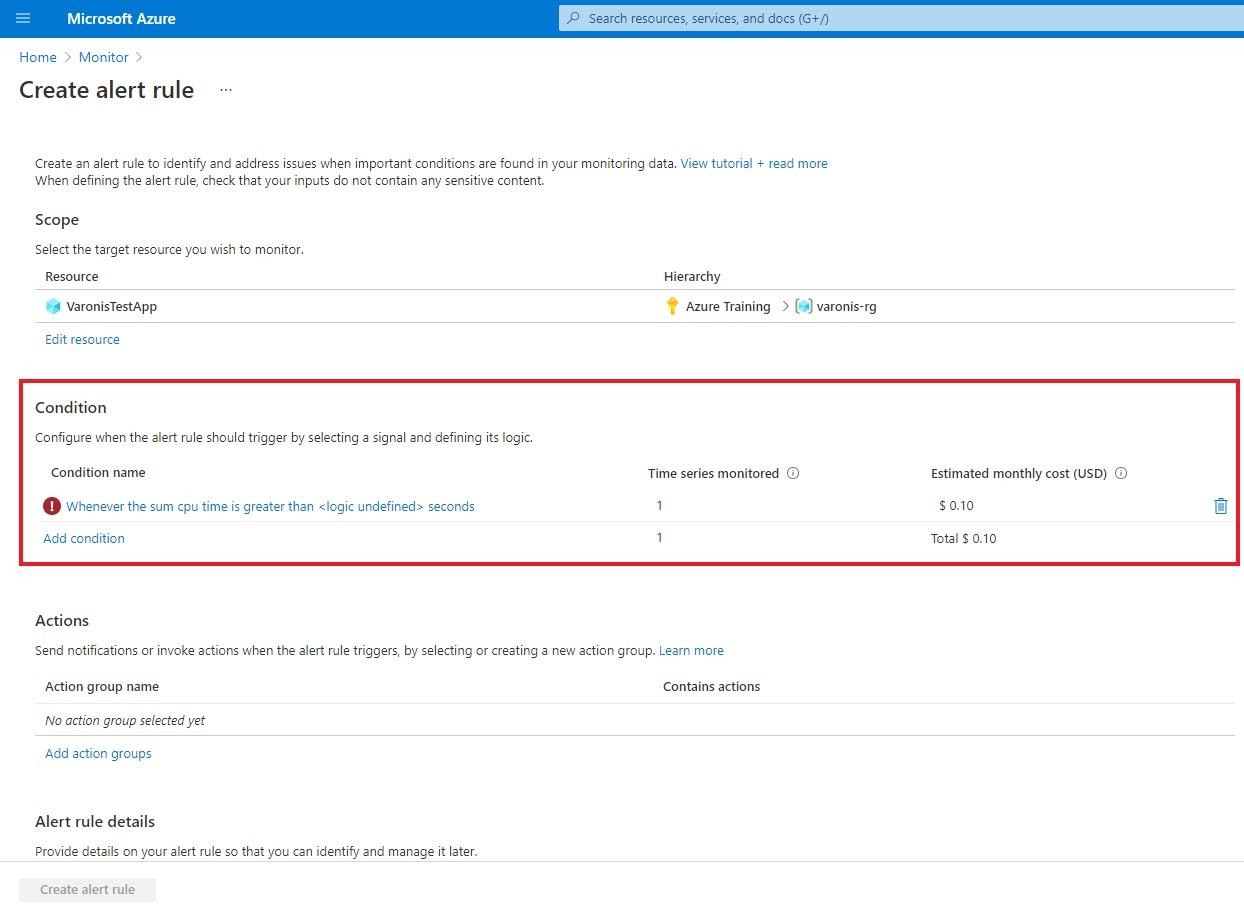Select No action group selected yet text
Screen dimensions: 1244x911
coord(125,720)
